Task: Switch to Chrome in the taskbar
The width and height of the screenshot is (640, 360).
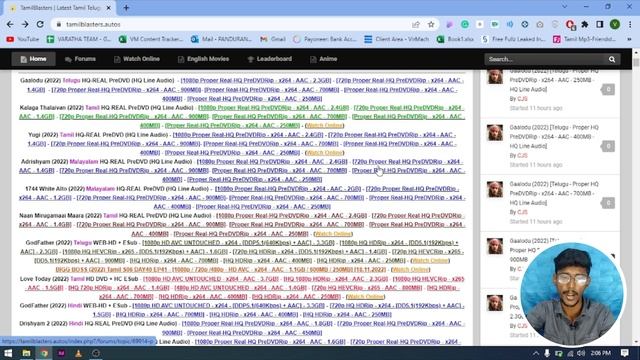Action: tap(44, 353)
